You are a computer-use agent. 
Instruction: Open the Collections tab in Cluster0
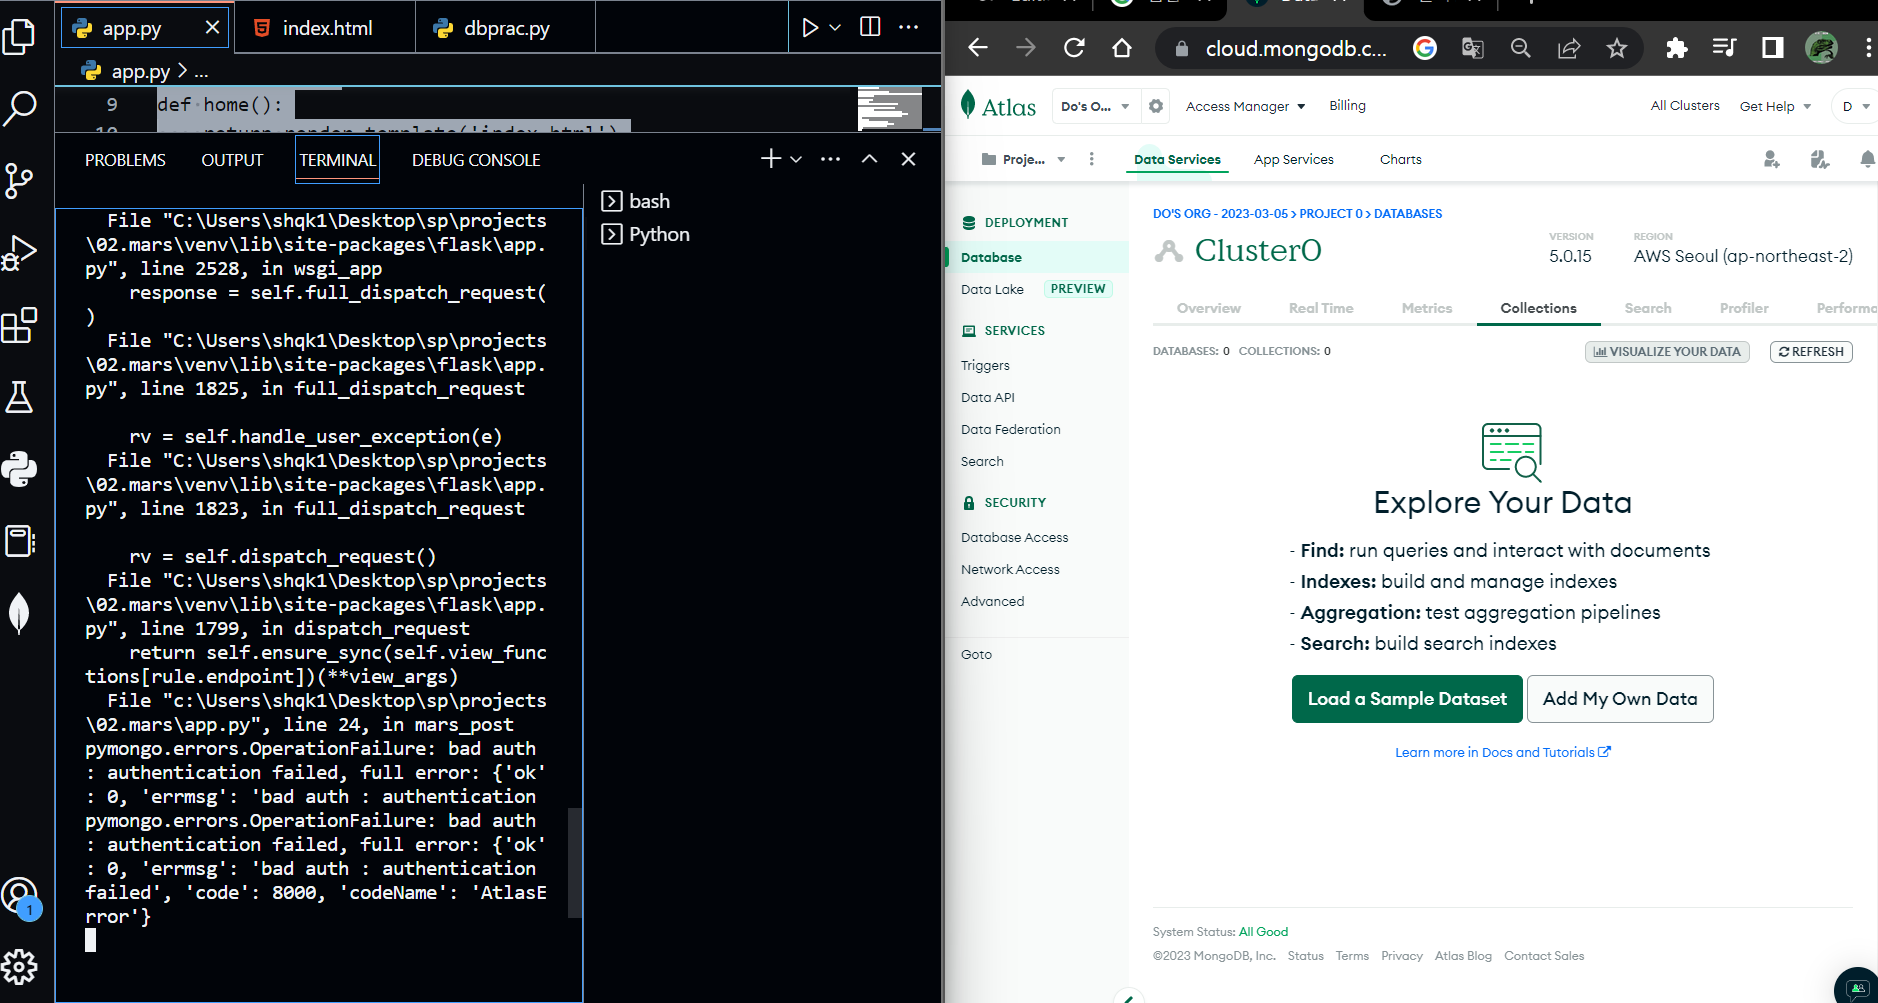click(x=1538, y=308)
